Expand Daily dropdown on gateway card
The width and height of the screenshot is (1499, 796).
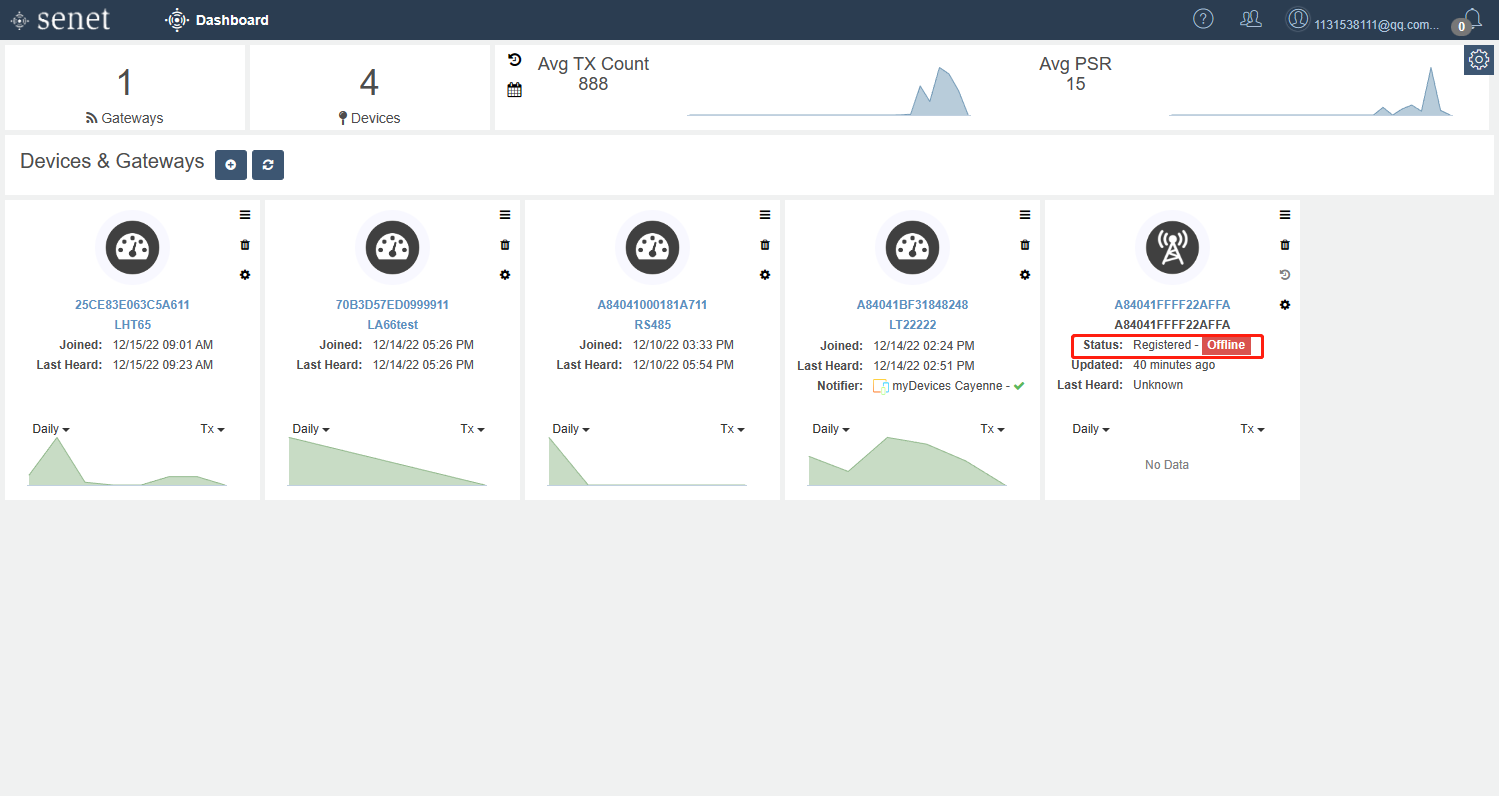pos(1091,429)
